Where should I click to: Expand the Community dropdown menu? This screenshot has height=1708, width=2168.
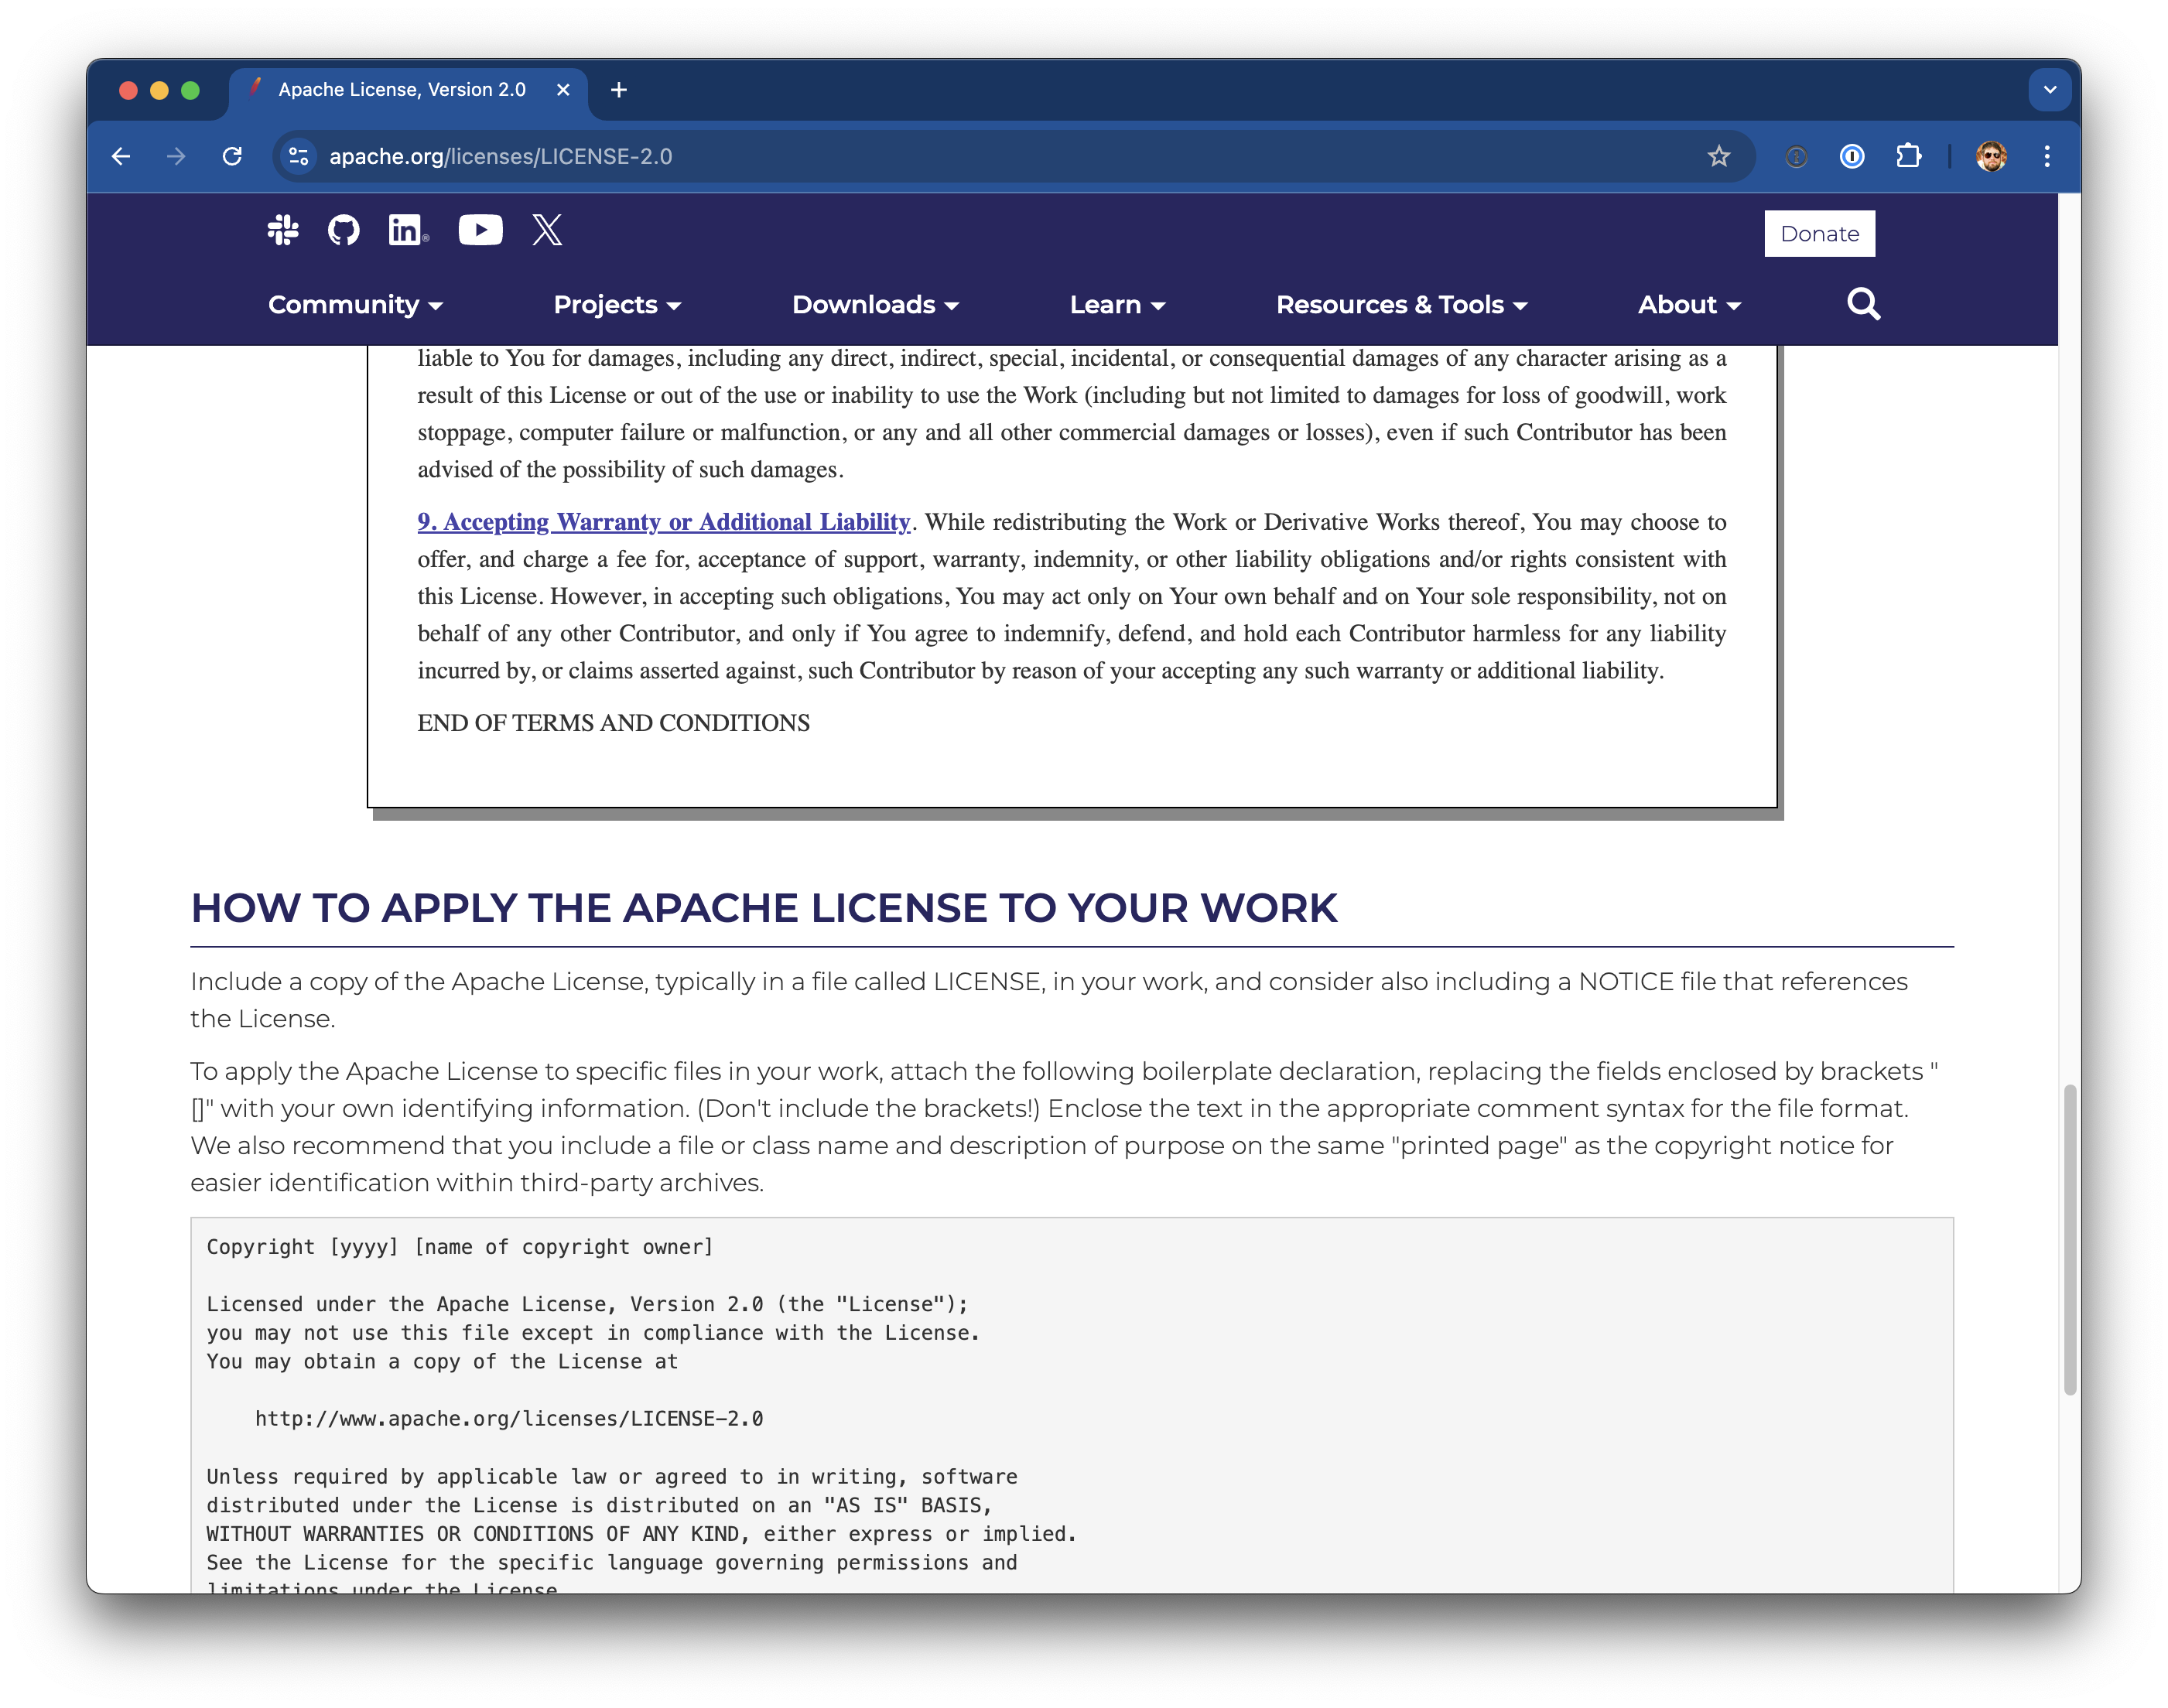coord(355,305)
